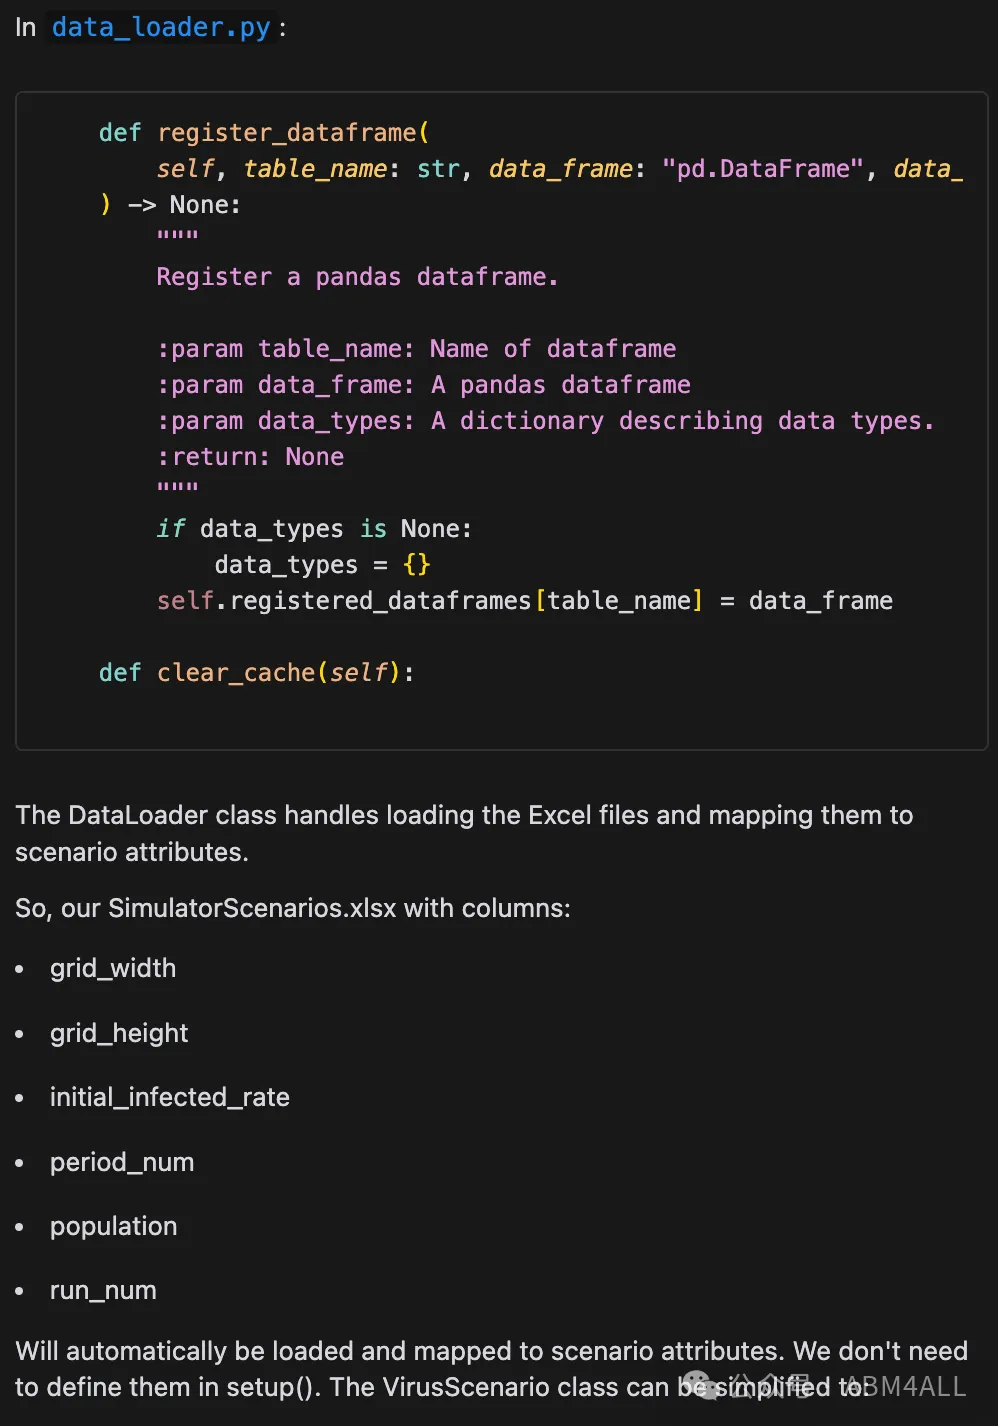Select the population bullet item
This screenshot has width=998, height=1426.
click(x=114, y=1226)
